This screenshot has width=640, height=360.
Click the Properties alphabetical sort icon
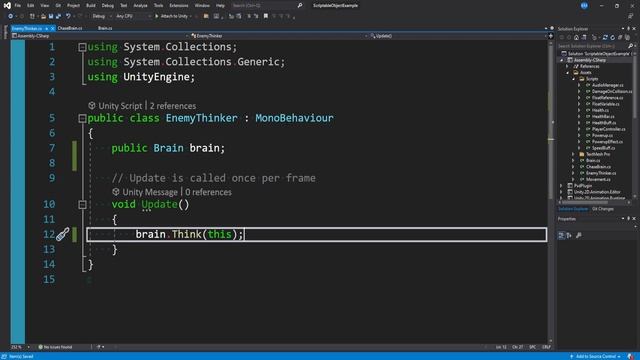point(569,236)
